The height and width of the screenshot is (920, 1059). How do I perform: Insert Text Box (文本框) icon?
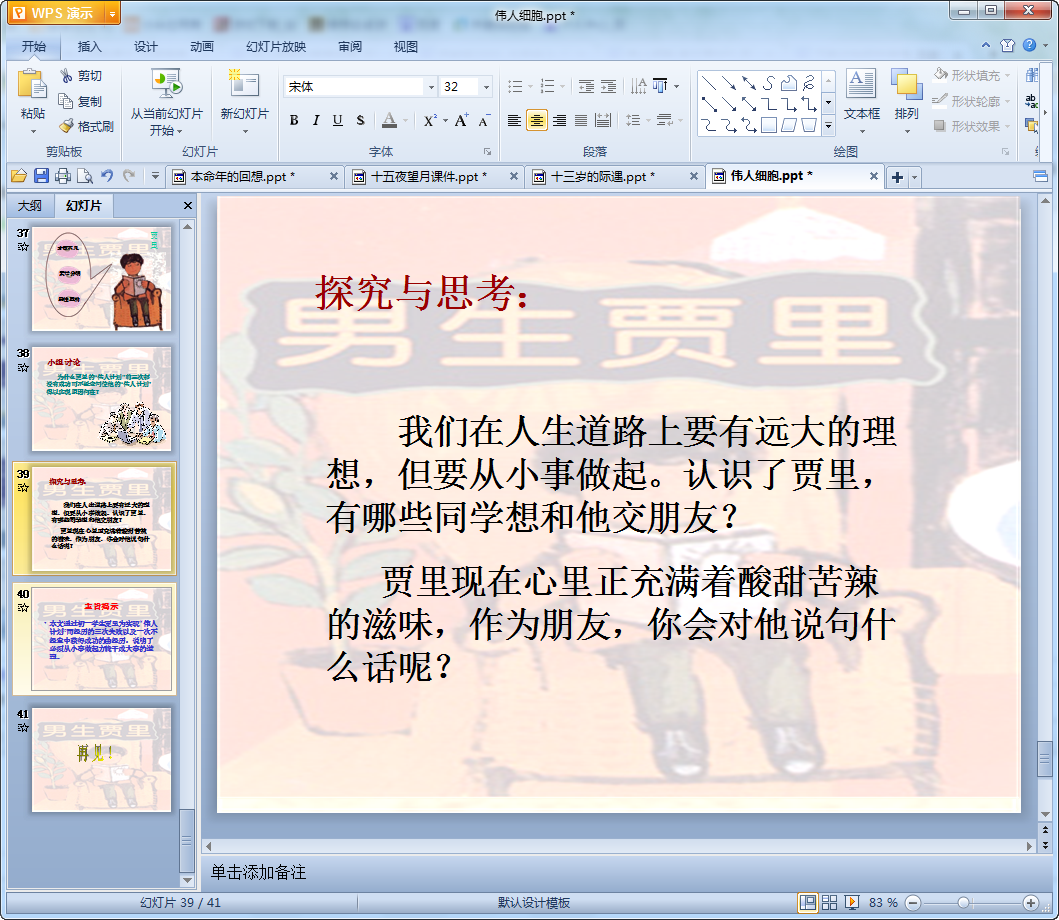coord(861,84)
